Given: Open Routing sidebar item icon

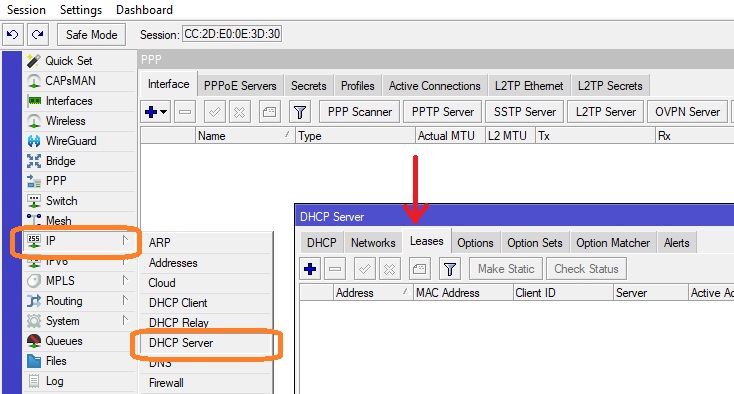Looking at the screenshot, I should click(x=34, y=301).
